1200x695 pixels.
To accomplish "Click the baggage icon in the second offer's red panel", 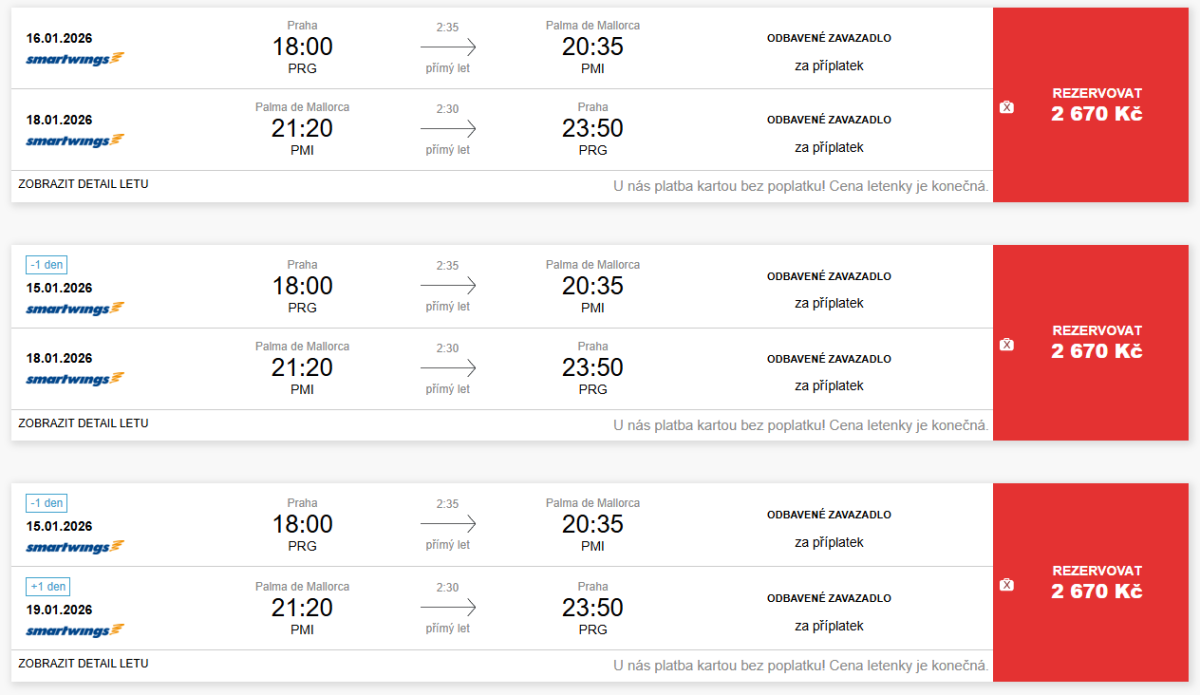I will [x=1007, y=344].
